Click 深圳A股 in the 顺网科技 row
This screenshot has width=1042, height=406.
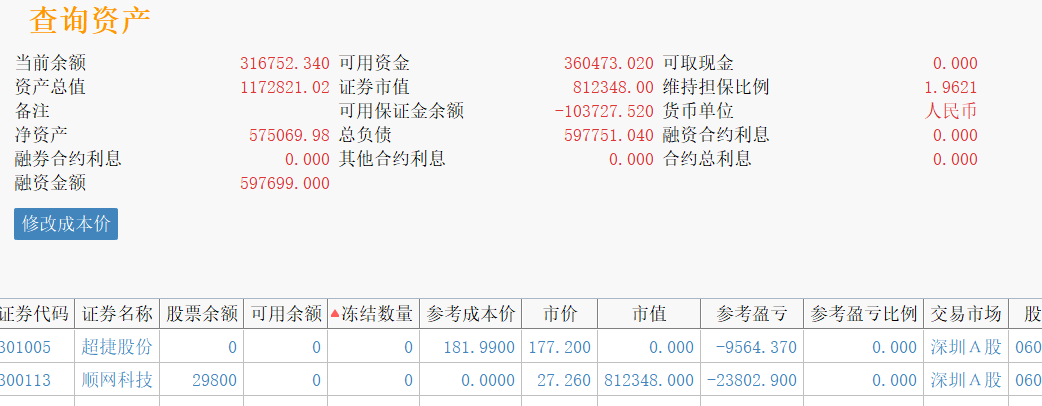966,380
